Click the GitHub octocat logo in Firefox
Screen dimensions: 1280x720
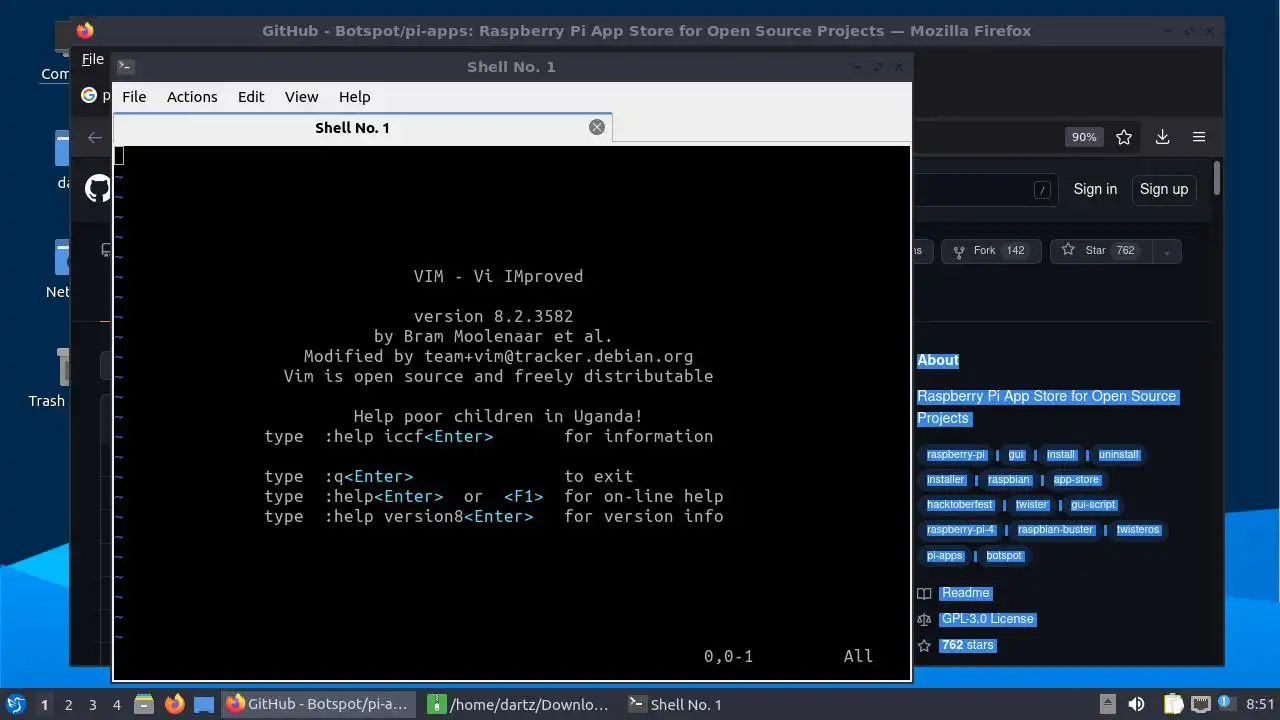(x=98, y=189)
